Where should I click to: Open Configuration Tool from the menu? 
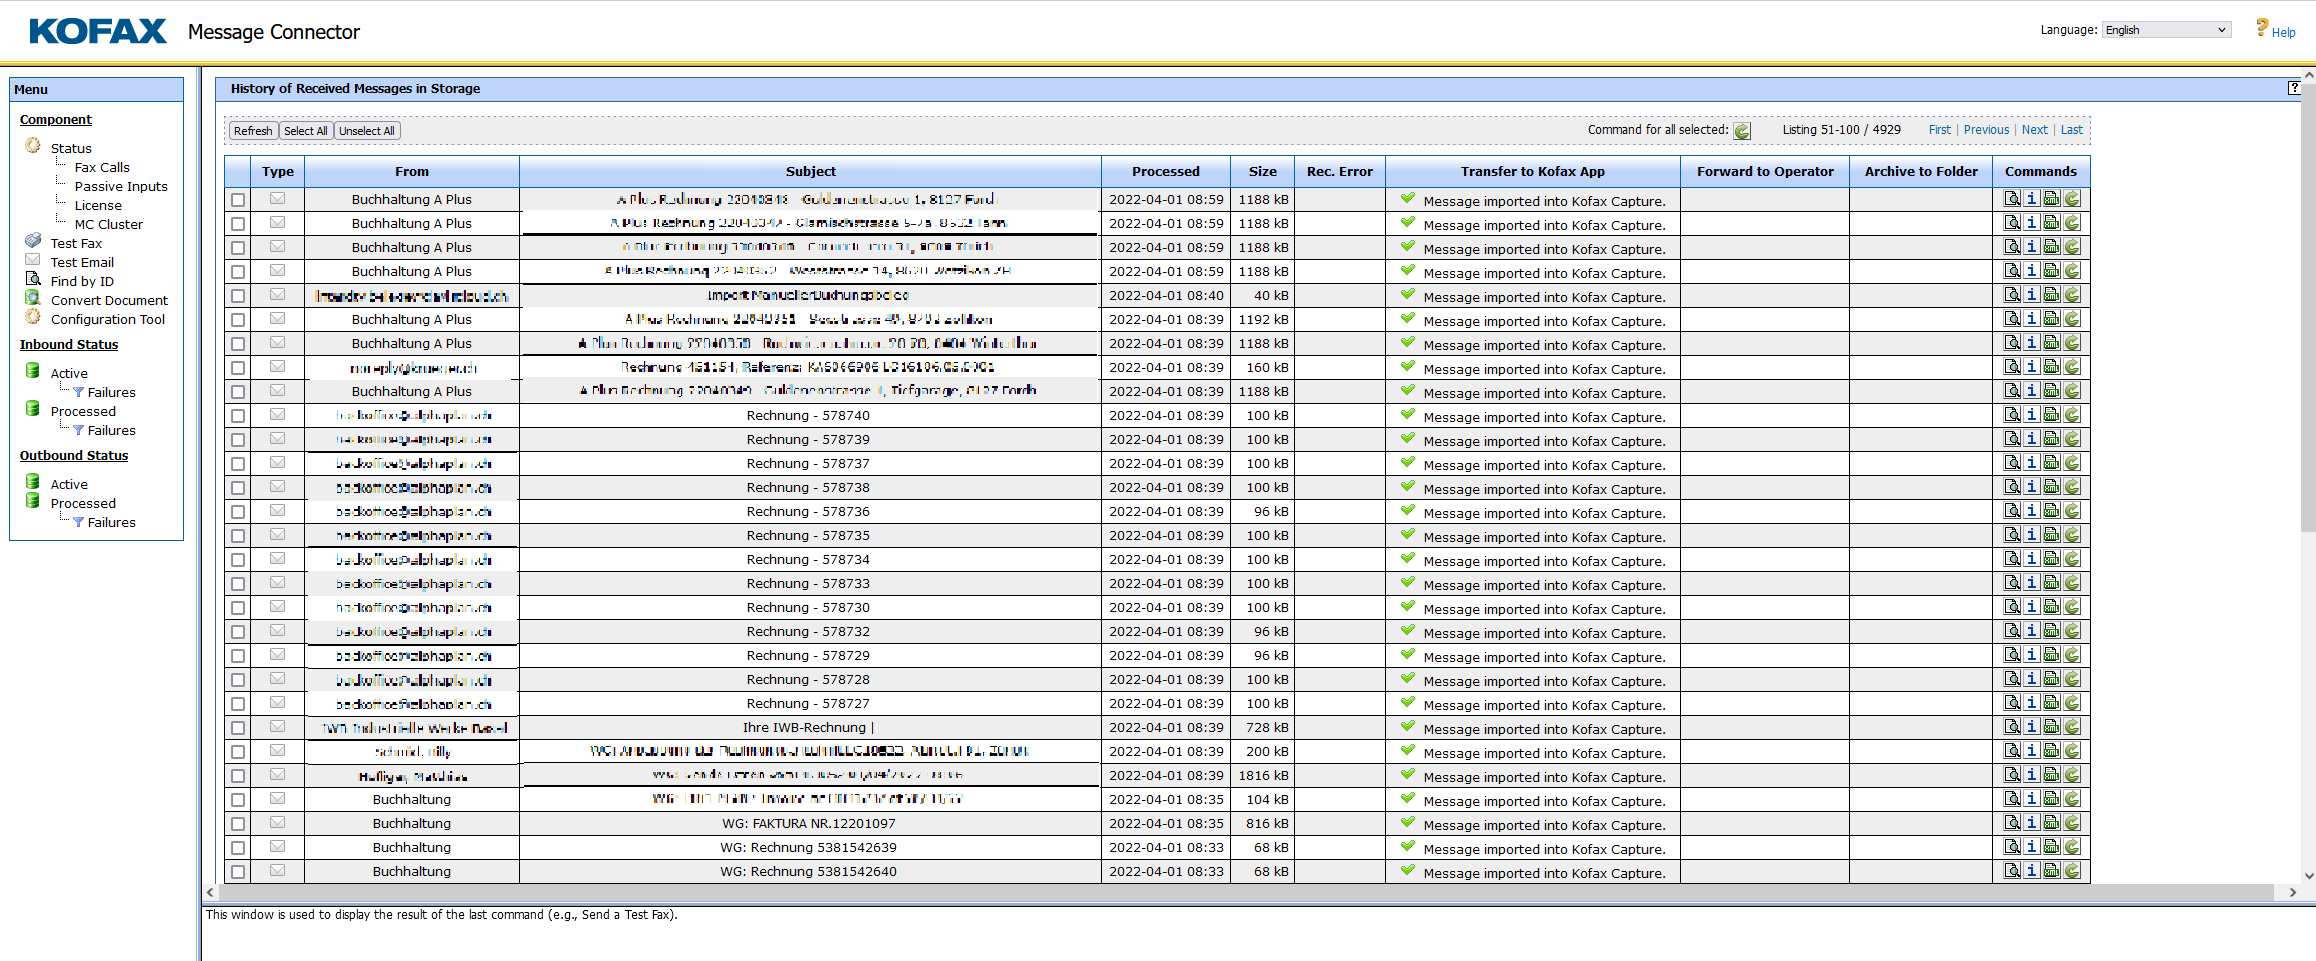[108, 319]
